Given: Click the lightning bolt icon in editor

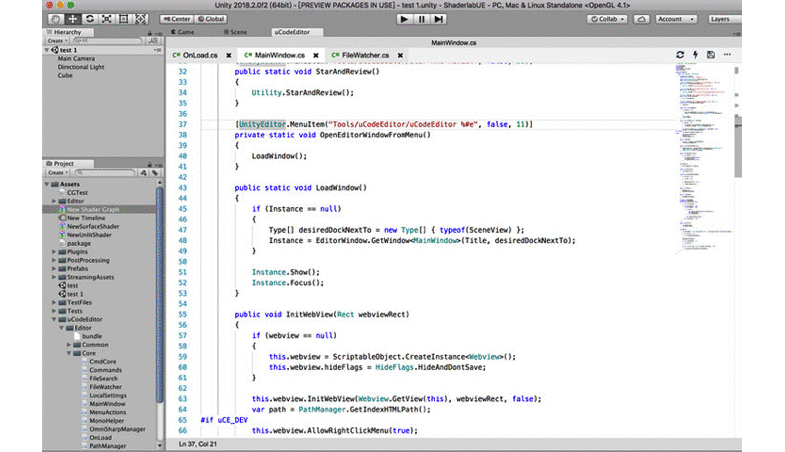Looking at the screenshot, I should [x=695, y=55].
